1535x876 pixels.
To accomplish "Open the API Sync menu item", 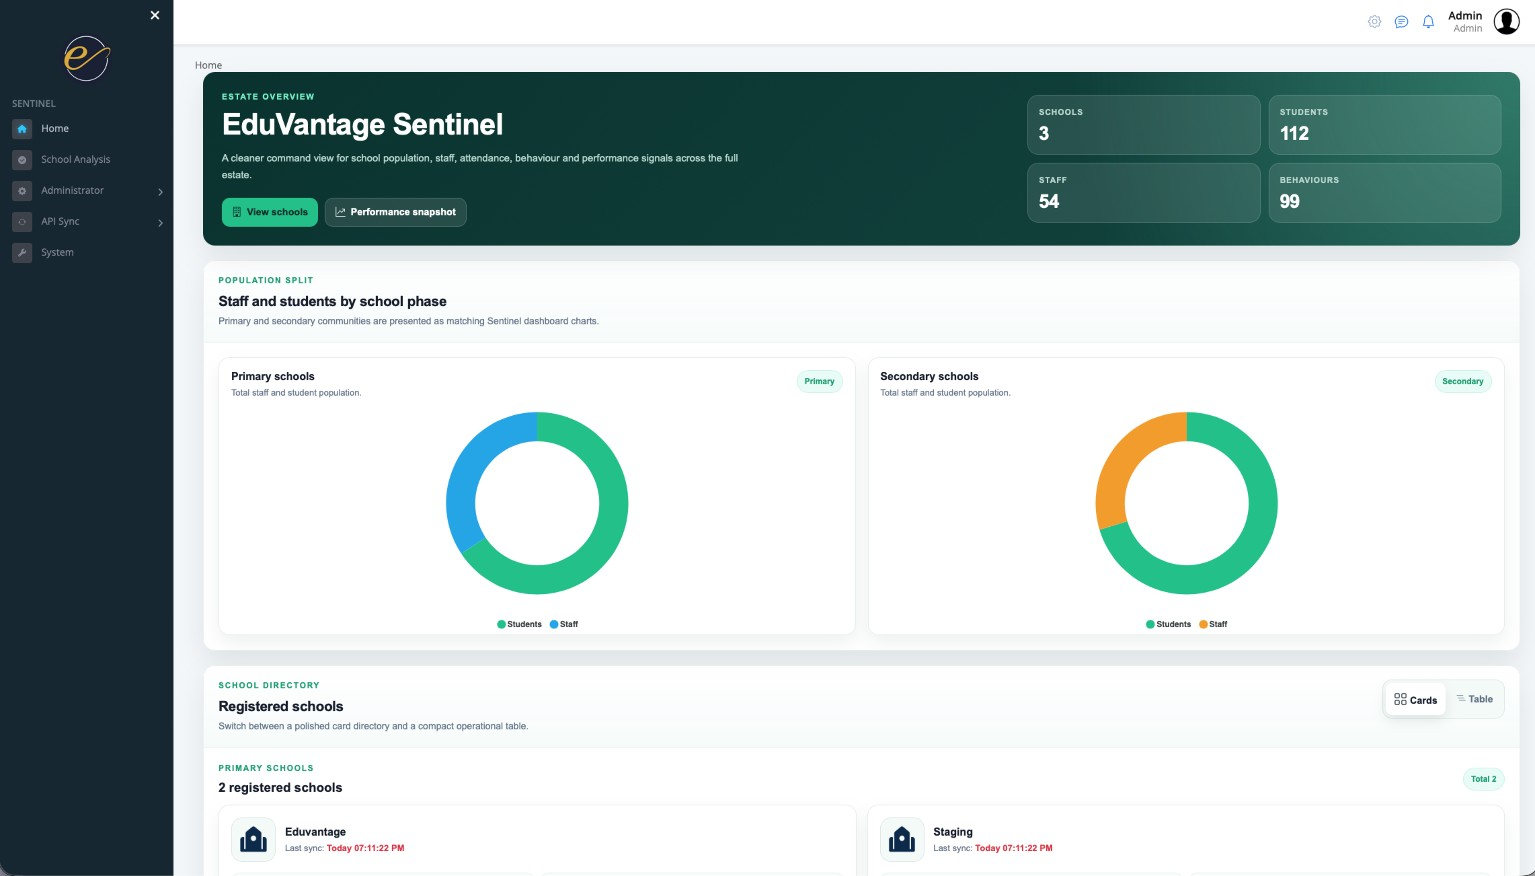I will pos(60,222).
